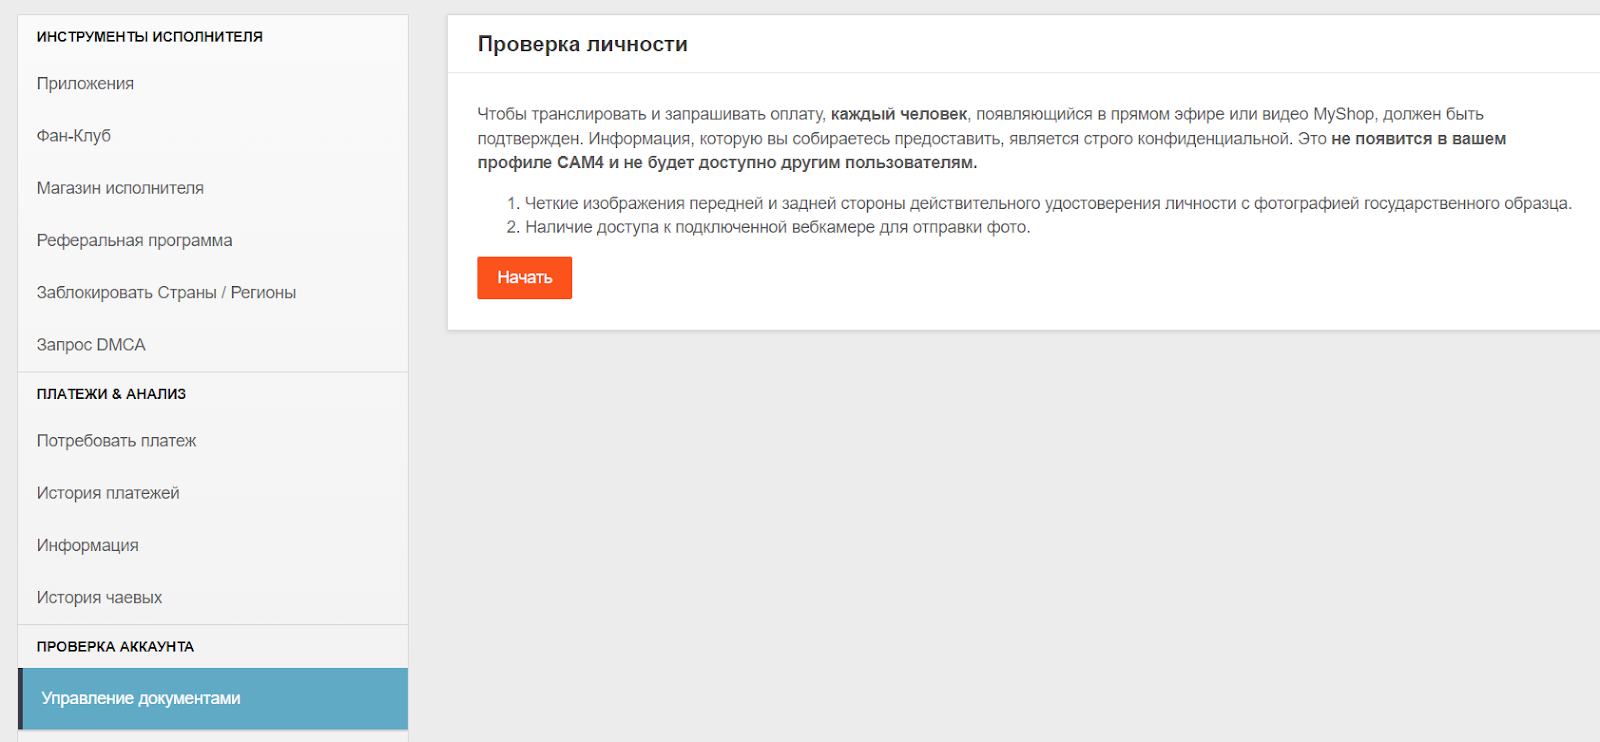This screenshot has height=742, width=1600.
Task: Click the bold text 'каждый человек'
Action: pos(899,114)
